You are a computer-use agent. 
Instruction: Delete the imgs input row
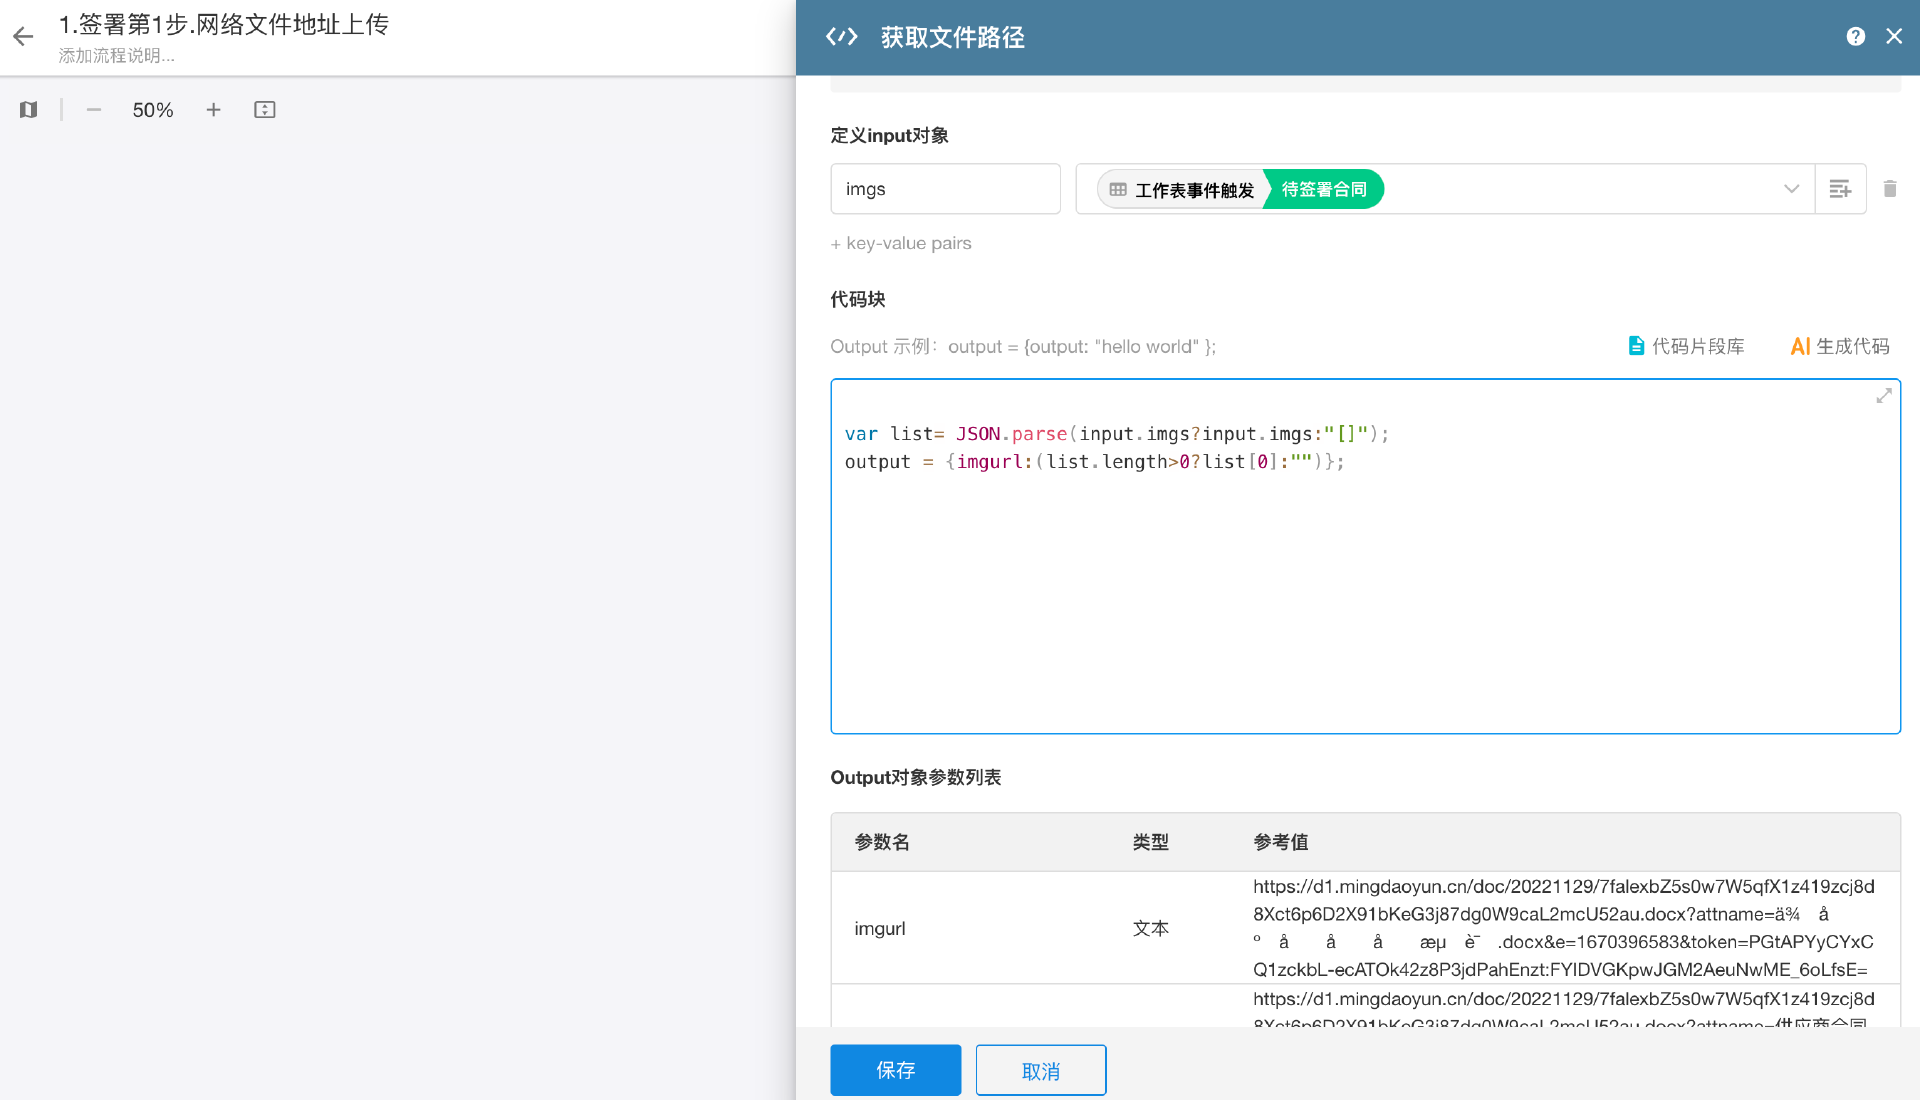pos(1890,189)
